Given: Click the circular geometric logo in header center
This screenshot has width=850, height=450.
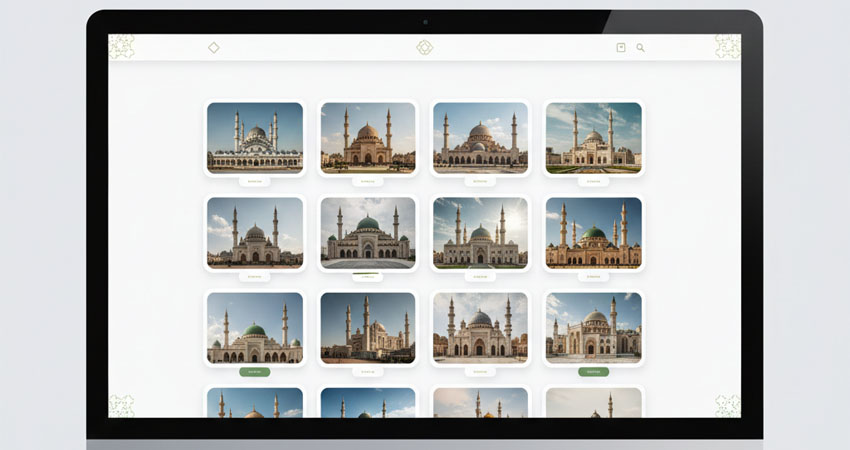Looking at the screenshot, I should click(x=424, y=48).
